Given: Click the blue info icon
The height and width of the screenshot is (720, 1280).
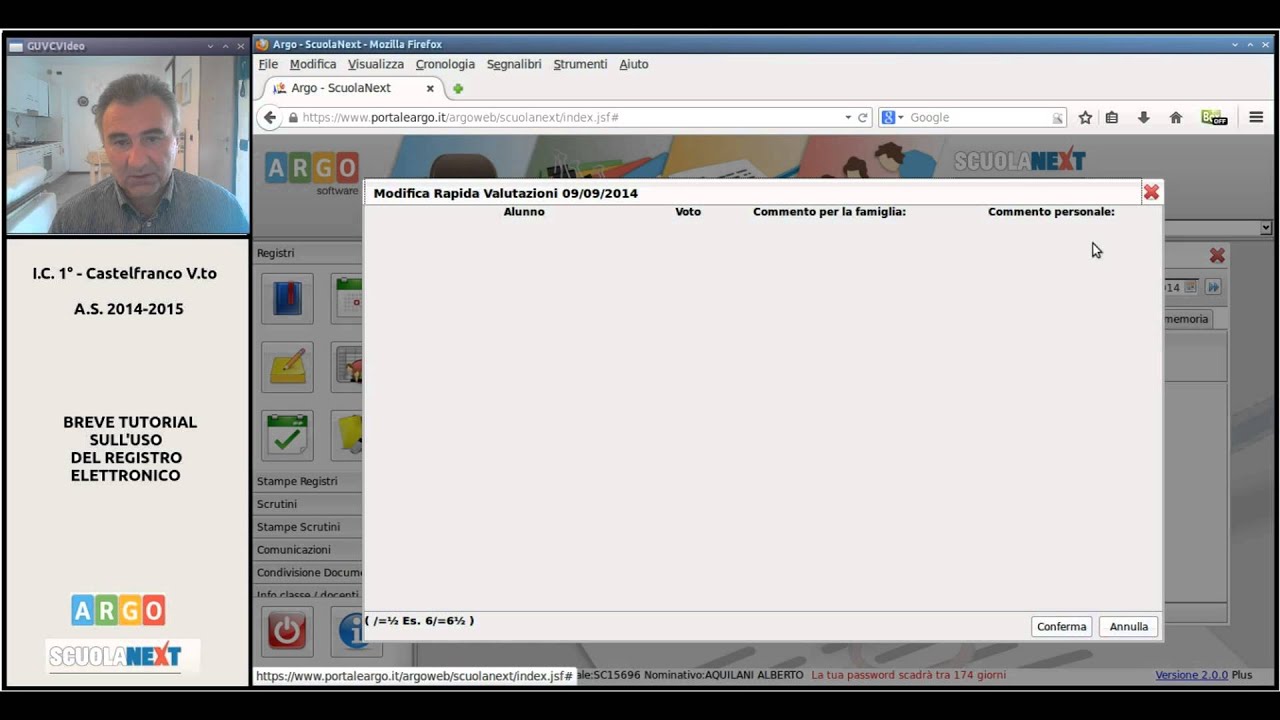Looking at the screenshot, I should [350, 631].
